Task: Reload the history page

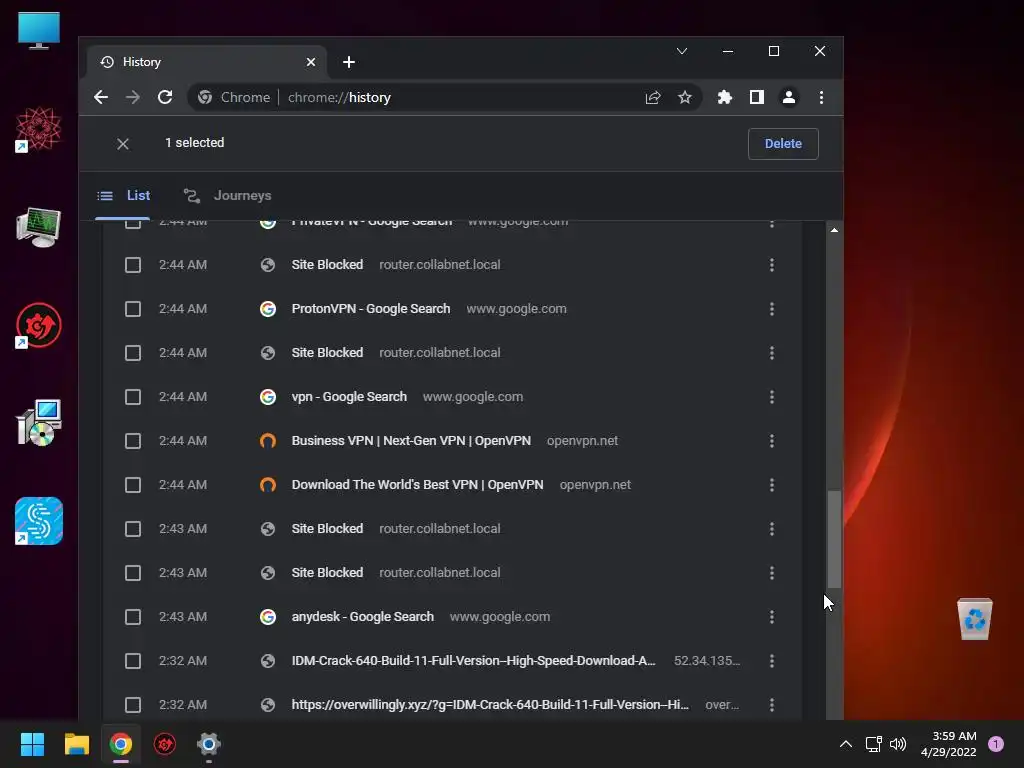Action: click(165, 97)
